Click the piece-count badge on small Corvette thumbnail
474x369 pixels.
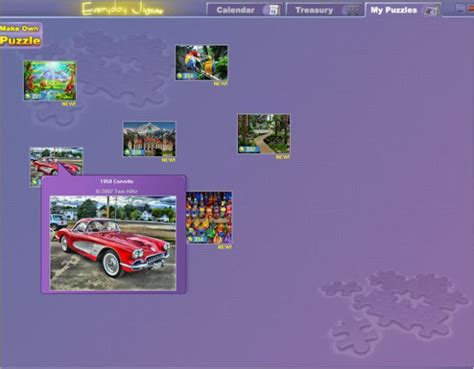pos(36,182)
